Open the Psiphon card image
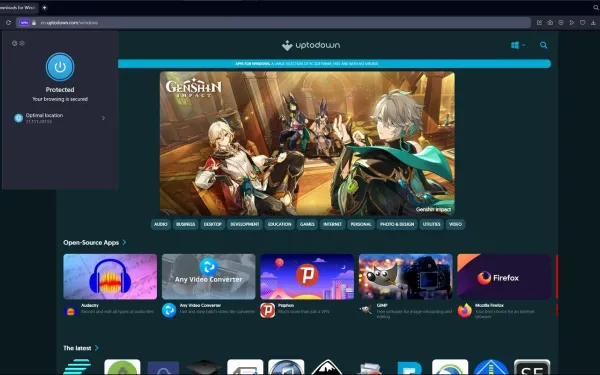Image resolution: width=600 pixels, height=375 pixels. point(307,277)
